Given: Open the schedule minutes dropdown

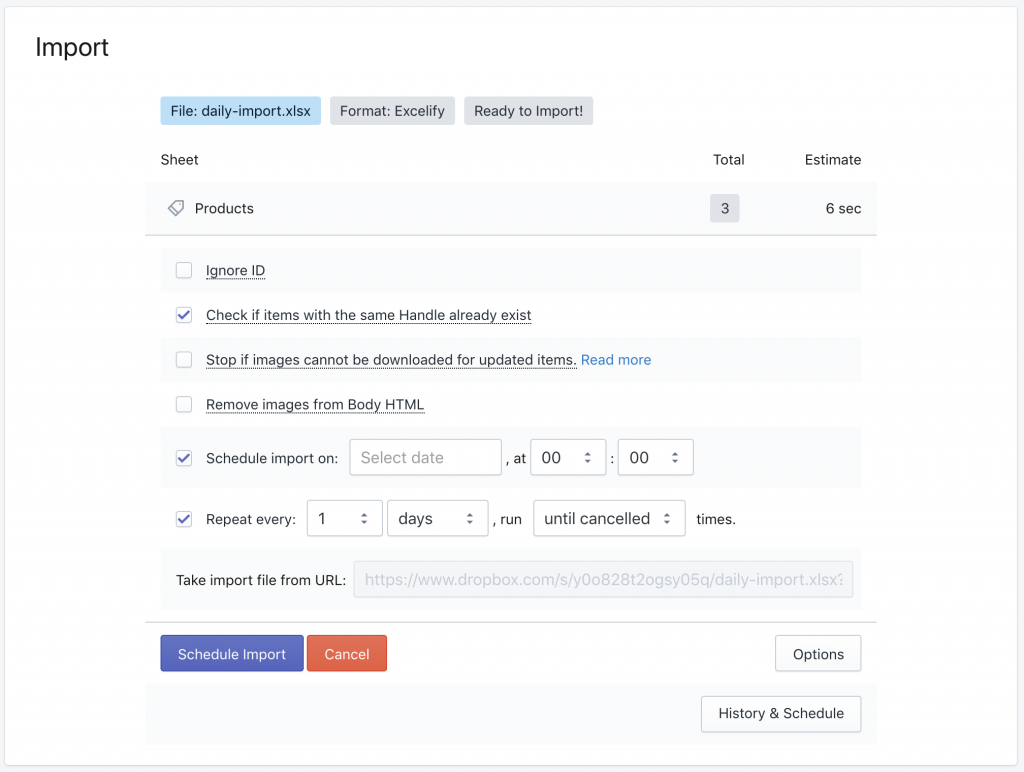Looking at the screenshot, I should click(655, 458).
